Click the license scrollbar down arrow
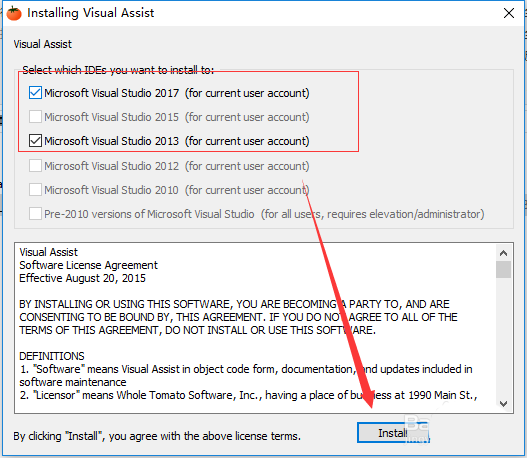Screen dimensions: 527x458 (503, 404)
